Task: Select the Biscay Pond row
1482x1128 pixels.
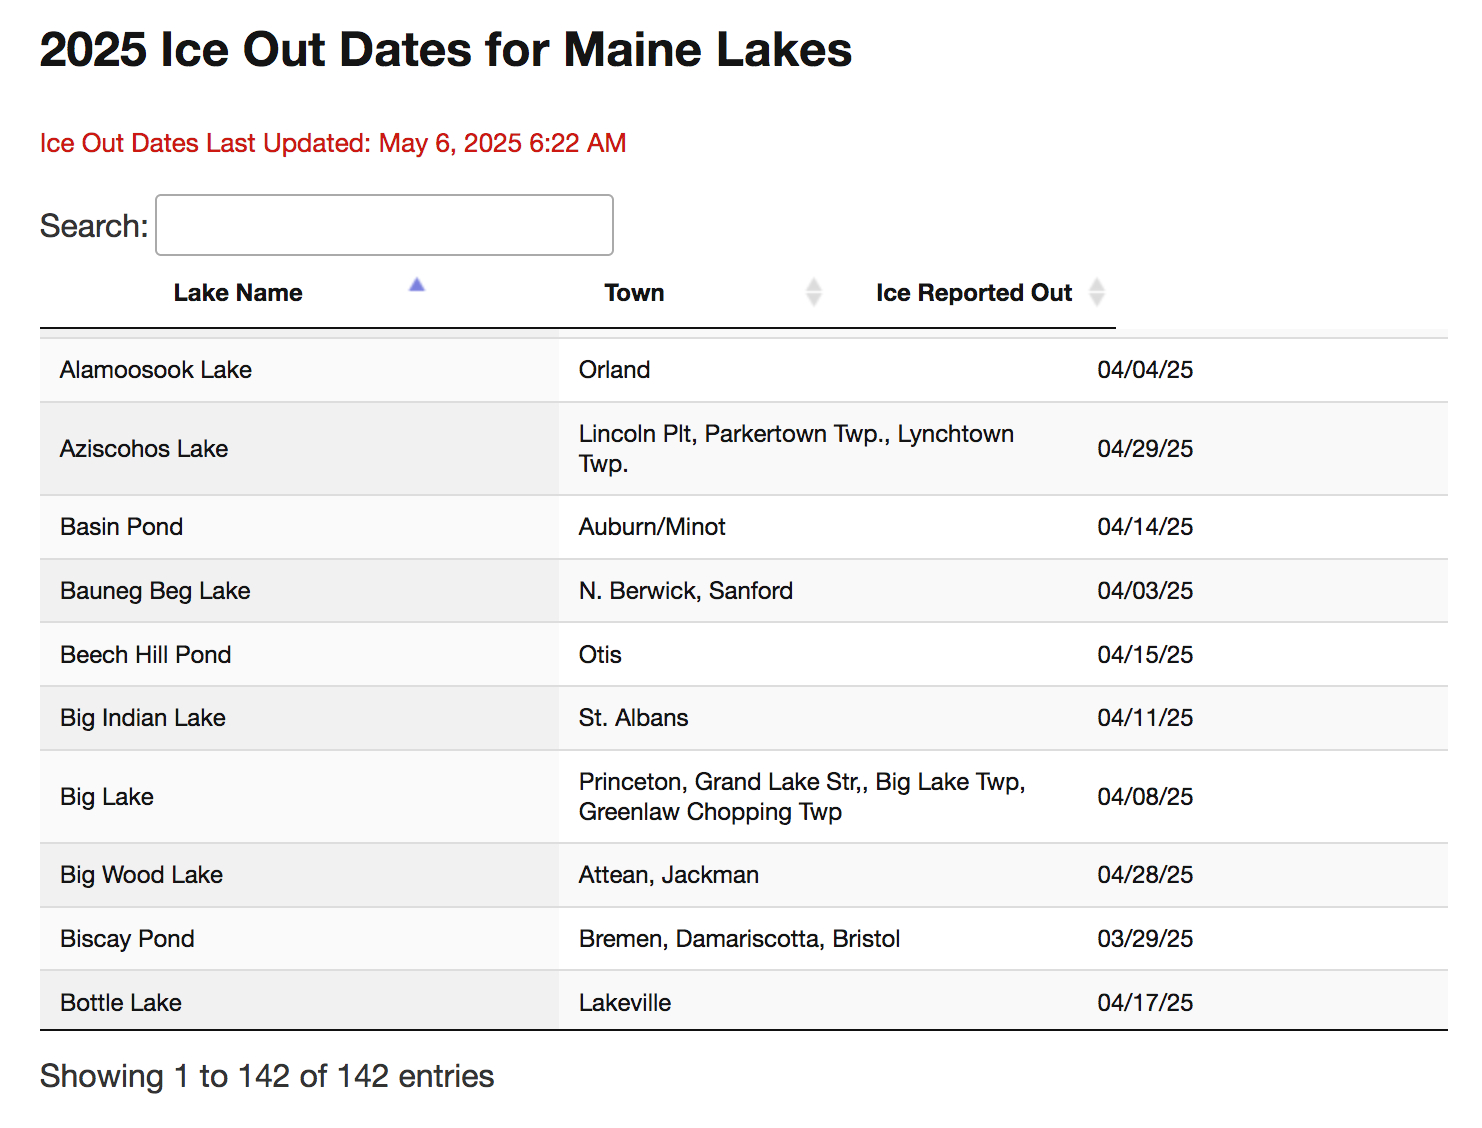Action: [127, 939]
